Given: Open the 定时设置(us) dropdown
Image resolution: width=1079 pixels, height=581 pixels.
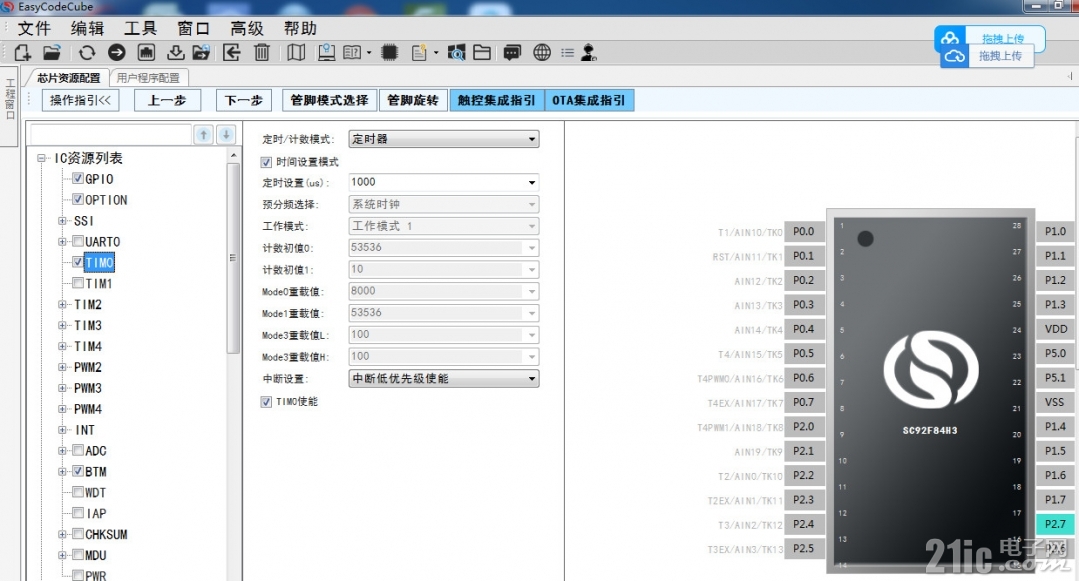Looking at the screenshot, I should [443, 182].
